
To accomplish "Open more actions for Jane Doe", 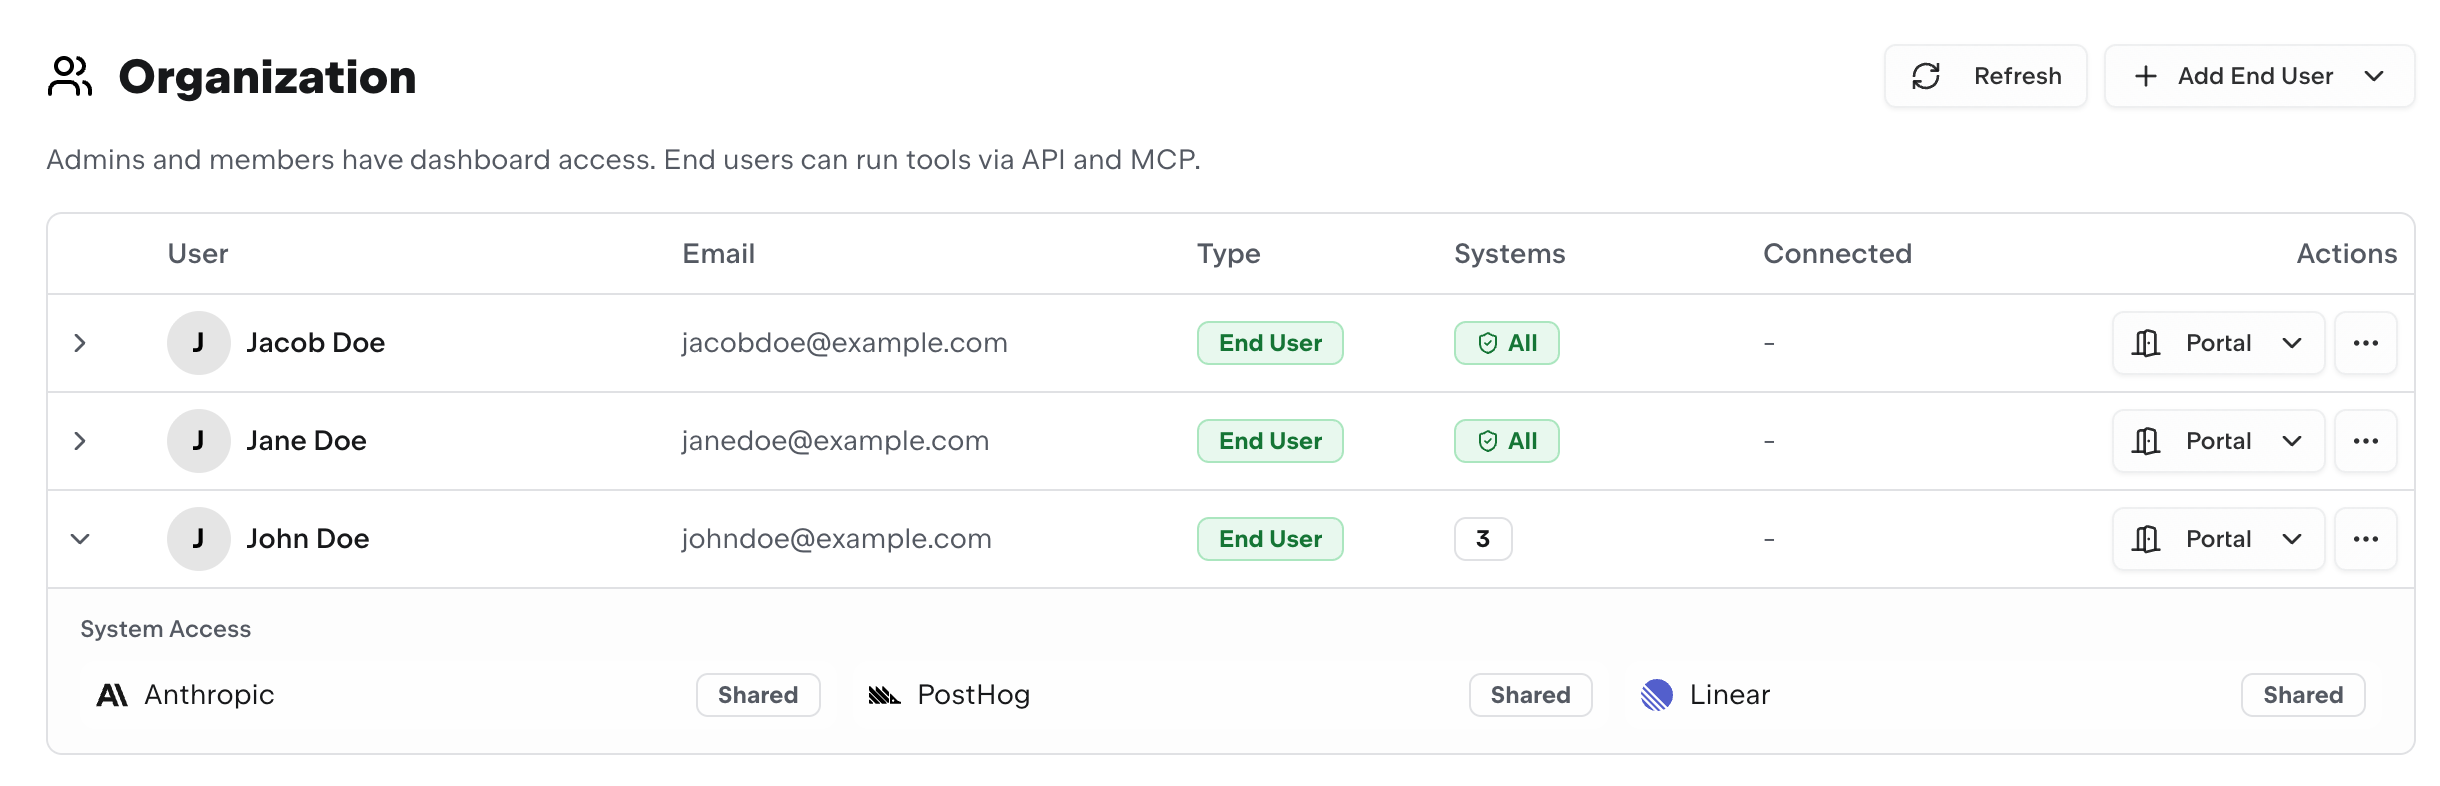I will coord(2365,441).
